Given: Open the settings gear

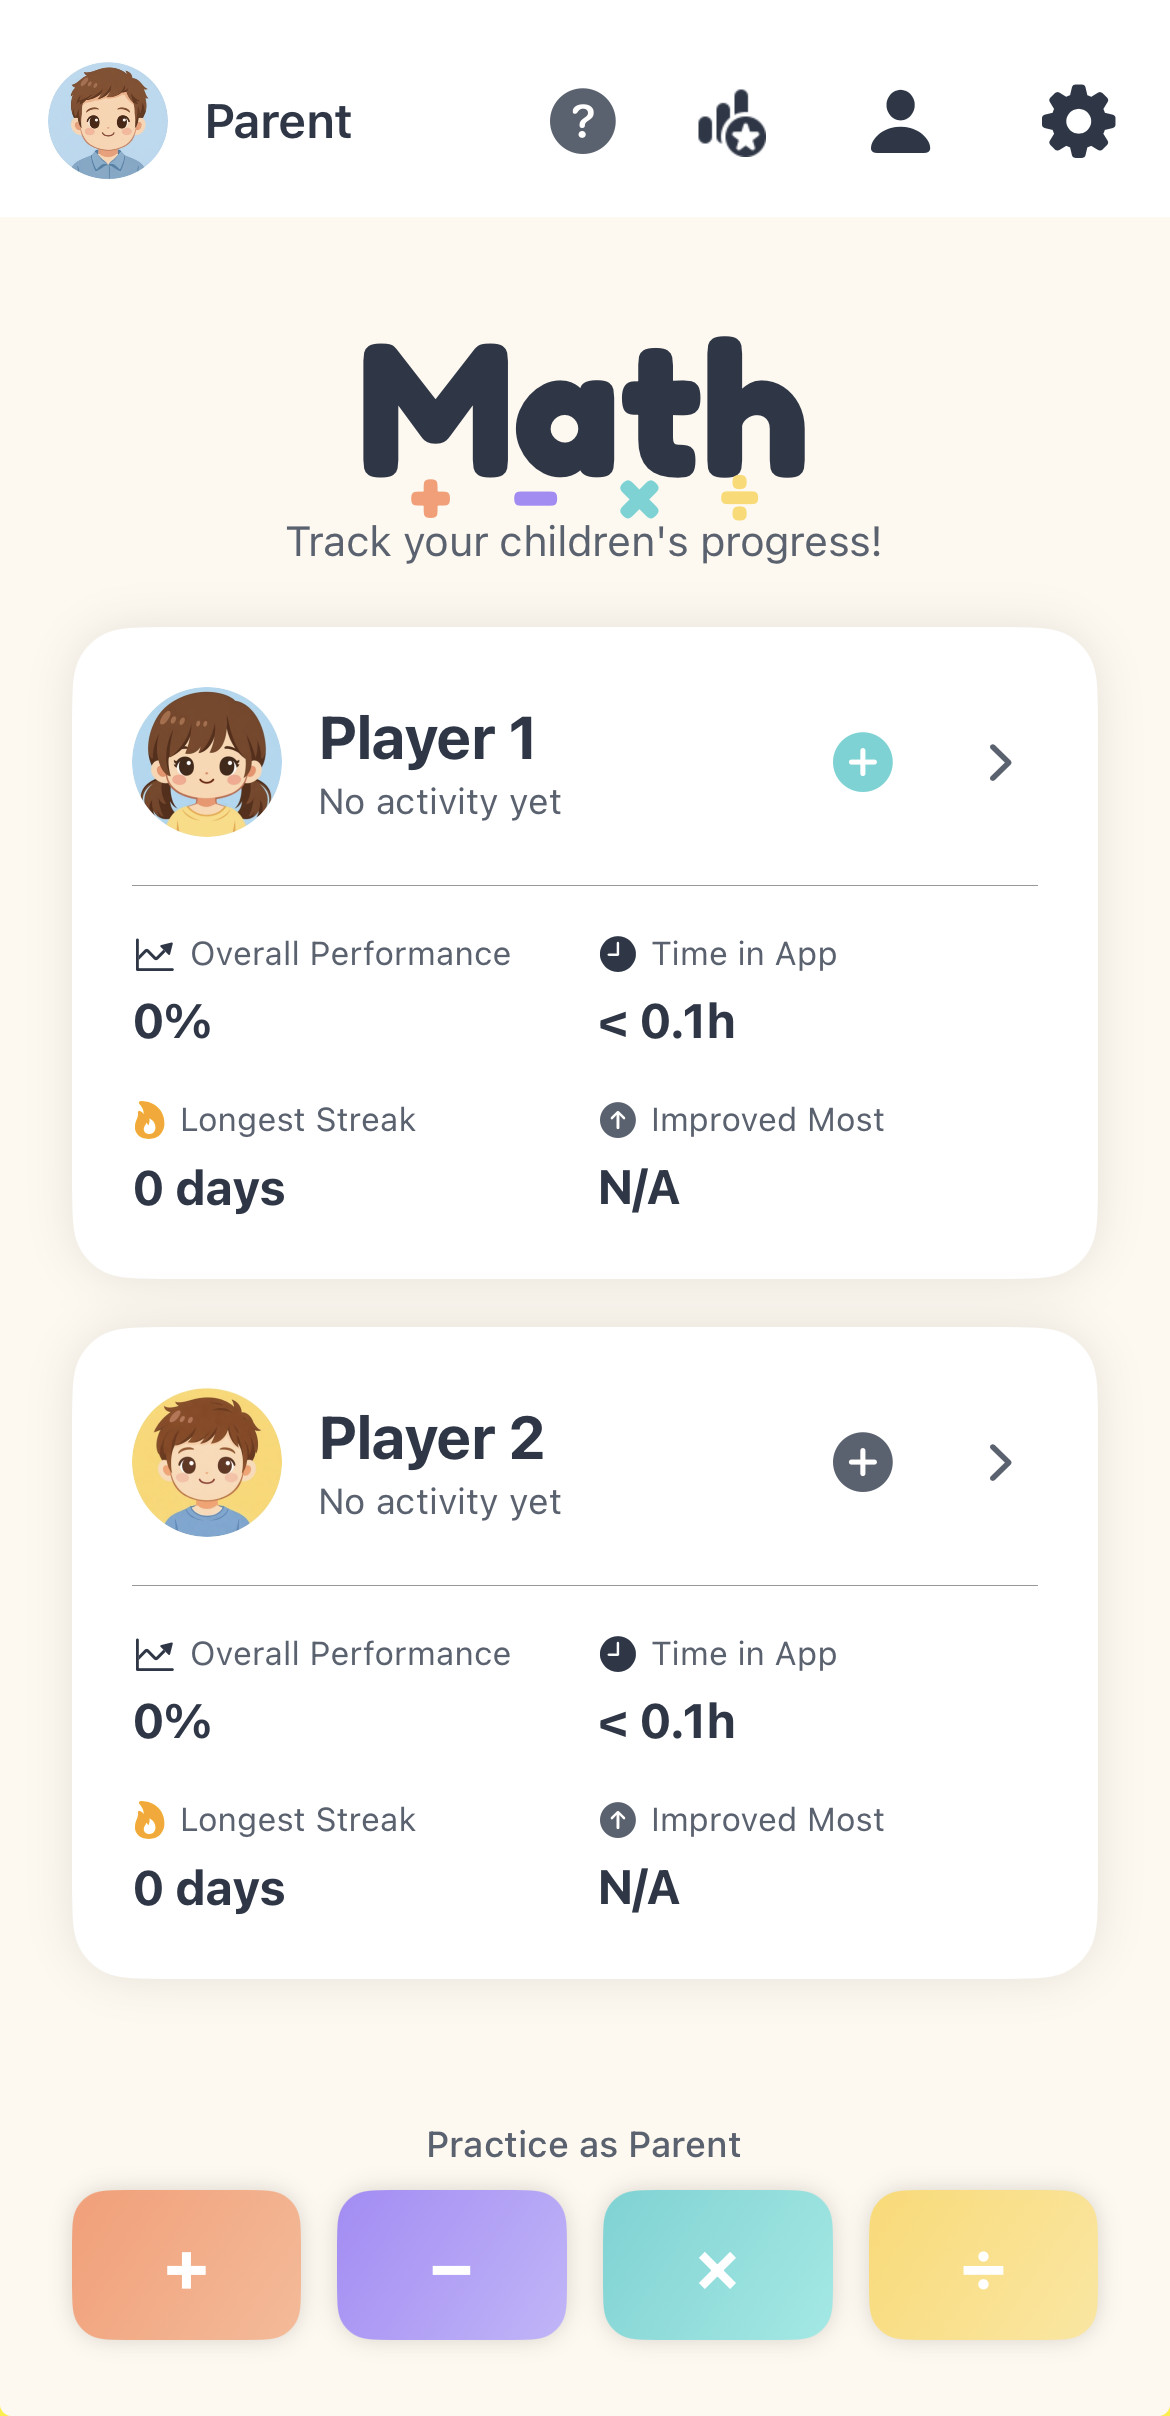Looking at the screenshot, I should [x=1077, y=121].
